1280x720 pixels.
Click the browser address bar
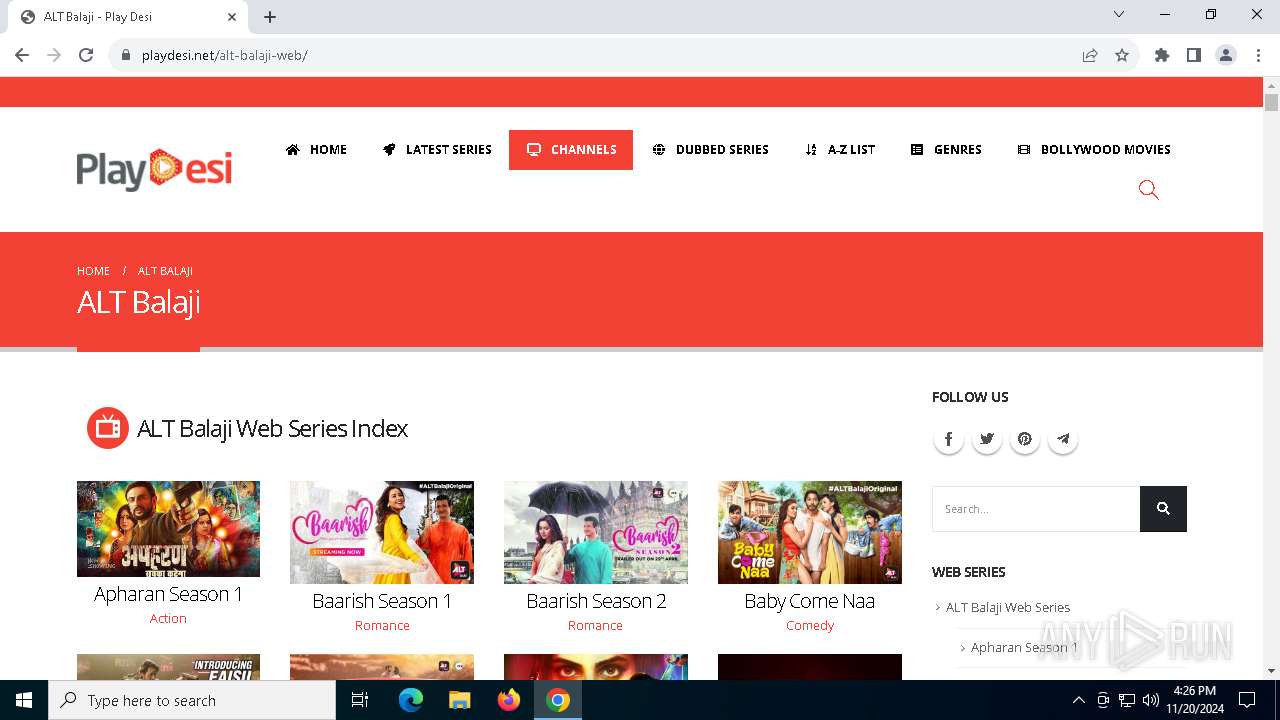pos(600,55)
